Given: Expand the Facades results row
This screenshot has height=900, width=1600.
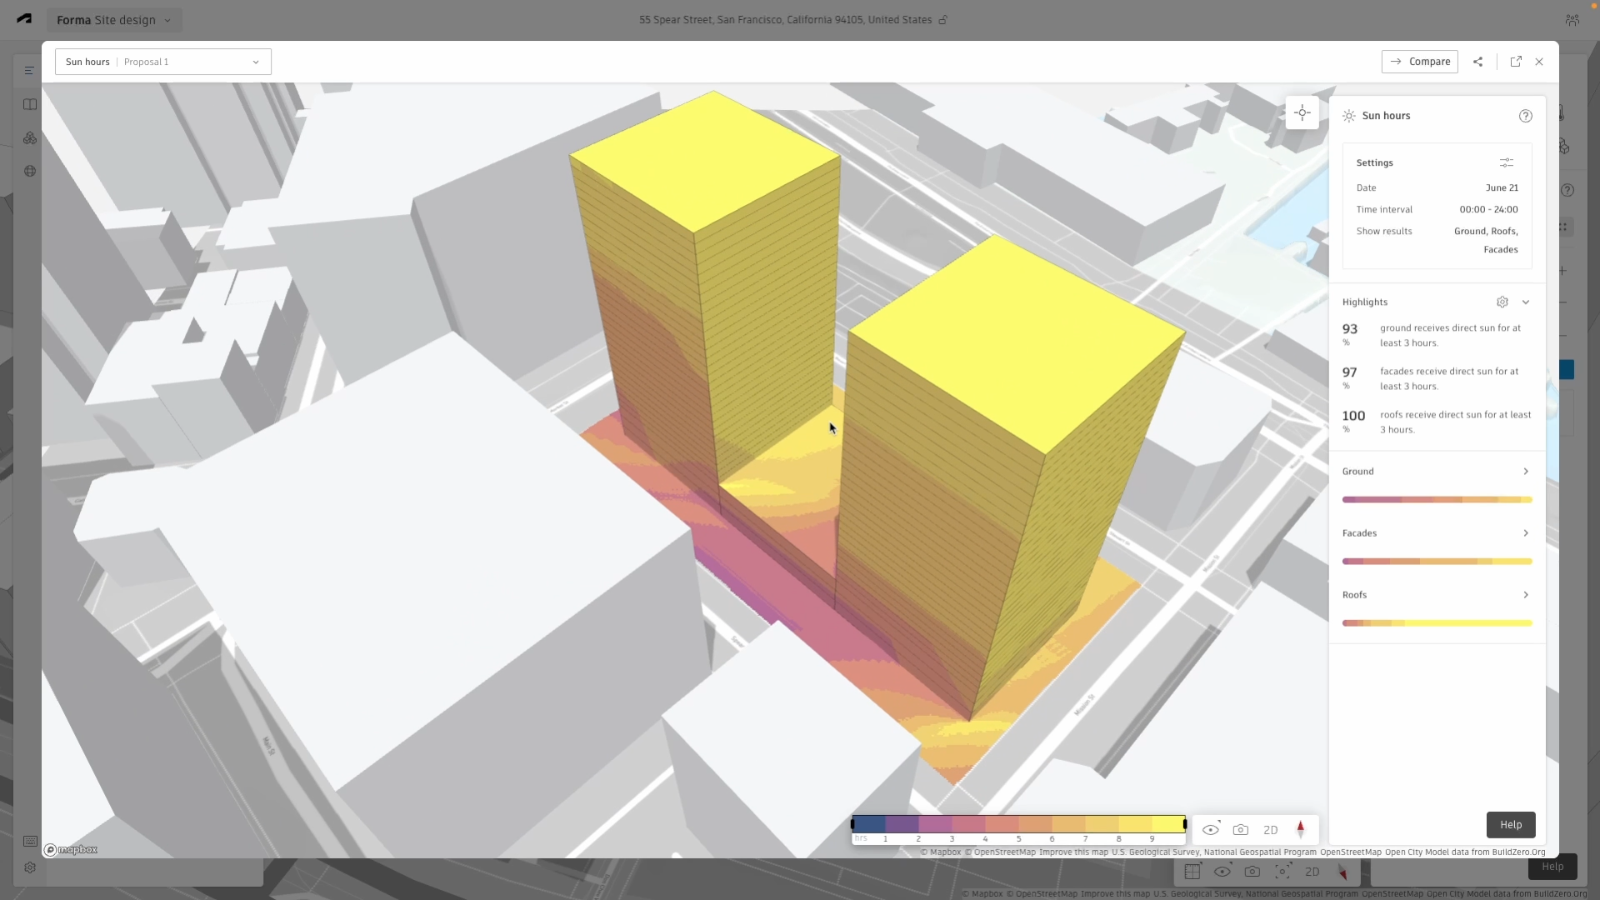Looking at the screenshot, I should pyautogui.click(x=1437, y=533).
